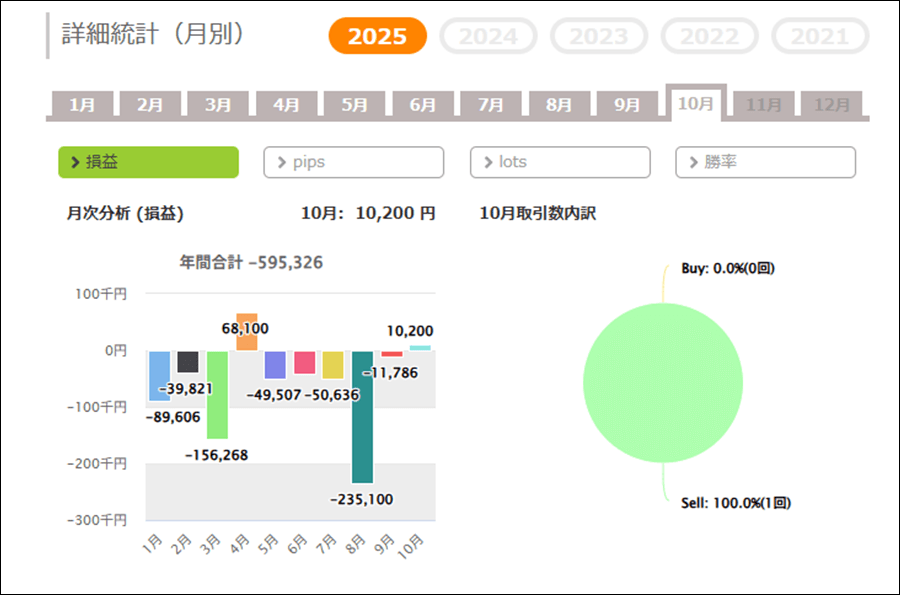The width and height of the screenshot is (900, 595).
Task: Click the 10月 x-axis label under chart
Action: [411, 546]
